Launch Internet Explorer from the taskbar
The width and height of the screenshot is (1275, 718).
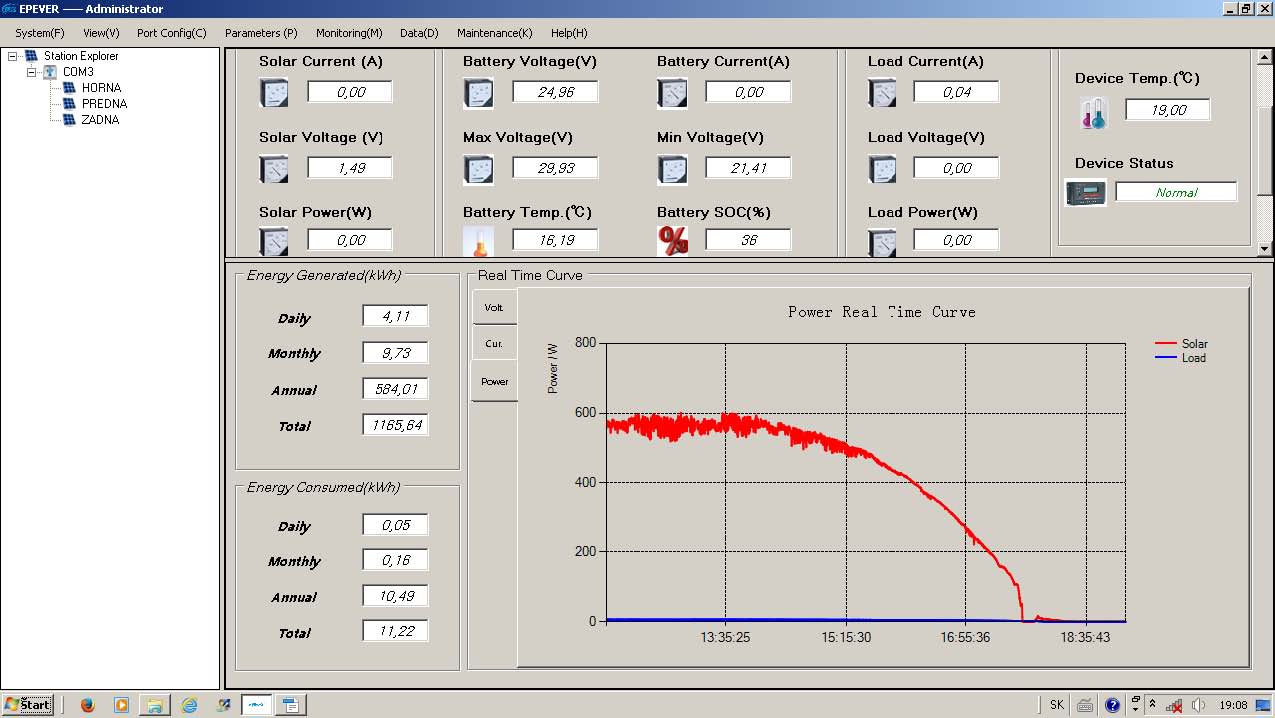(x=189, y=705)
